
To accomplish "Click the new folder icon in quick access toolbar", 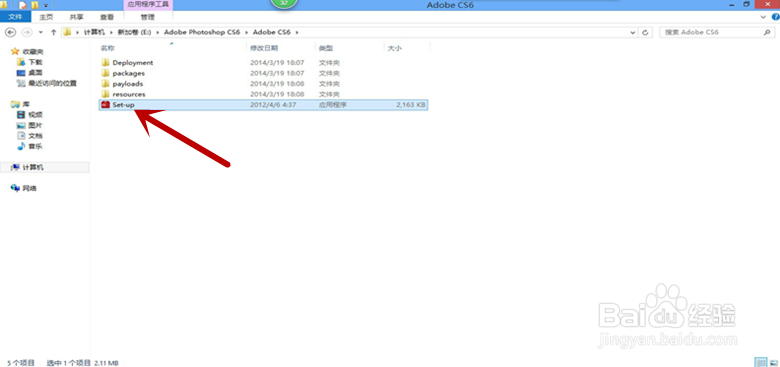I will [x=35, y=5].
